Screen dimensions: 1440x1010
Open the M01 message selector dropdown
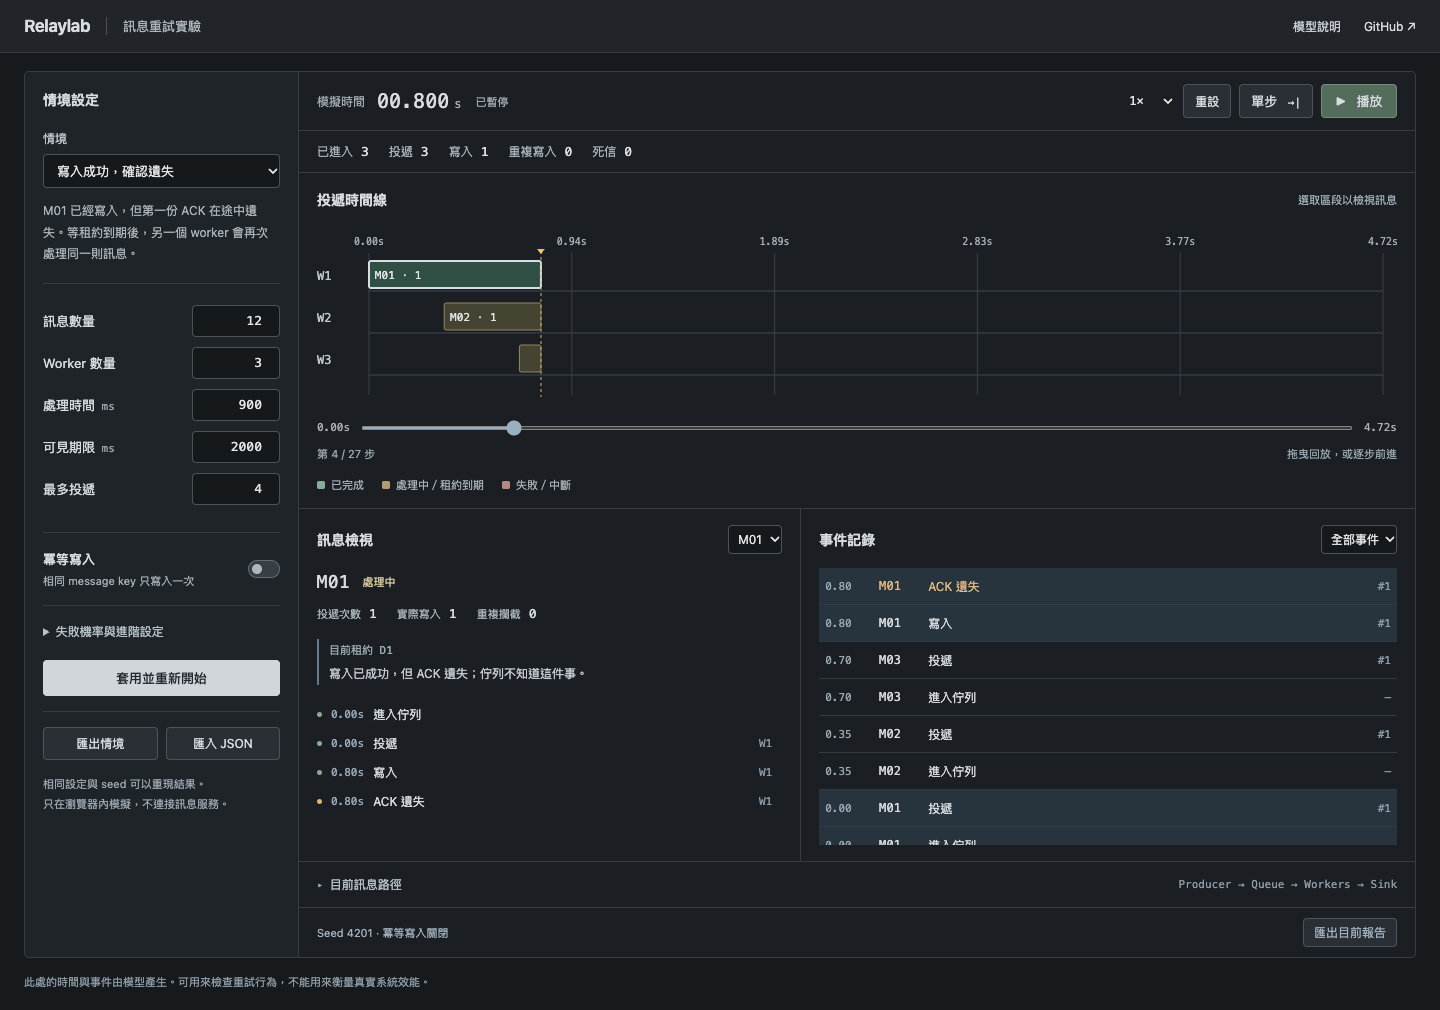755,540
